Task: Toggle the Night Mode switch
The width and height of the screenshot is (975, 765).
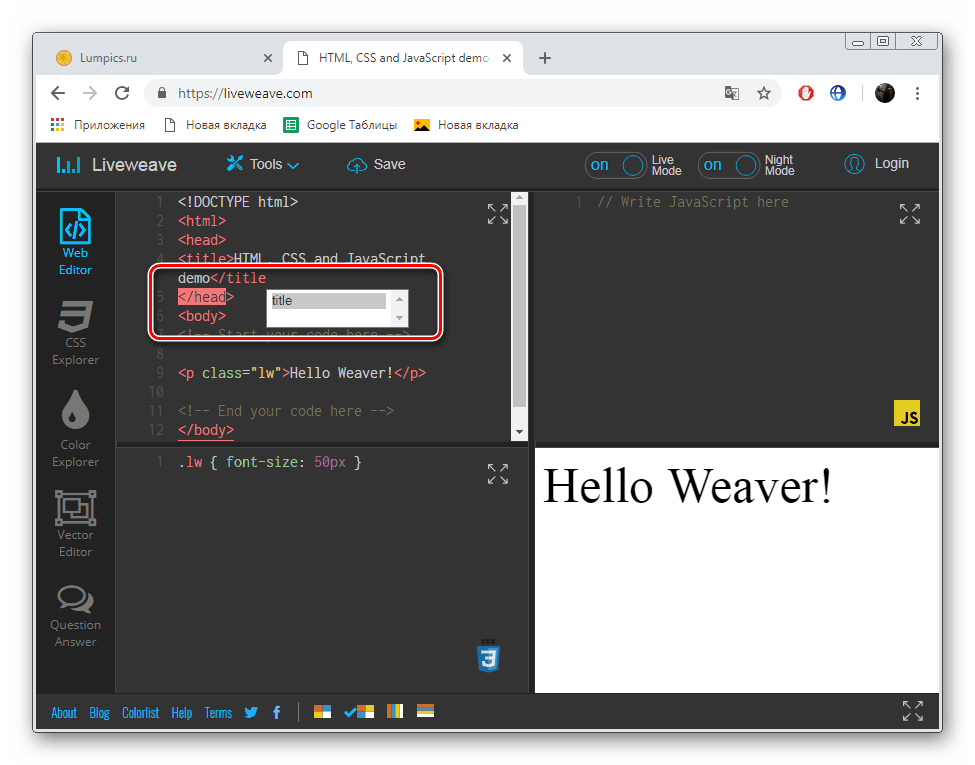Action: 729,165
